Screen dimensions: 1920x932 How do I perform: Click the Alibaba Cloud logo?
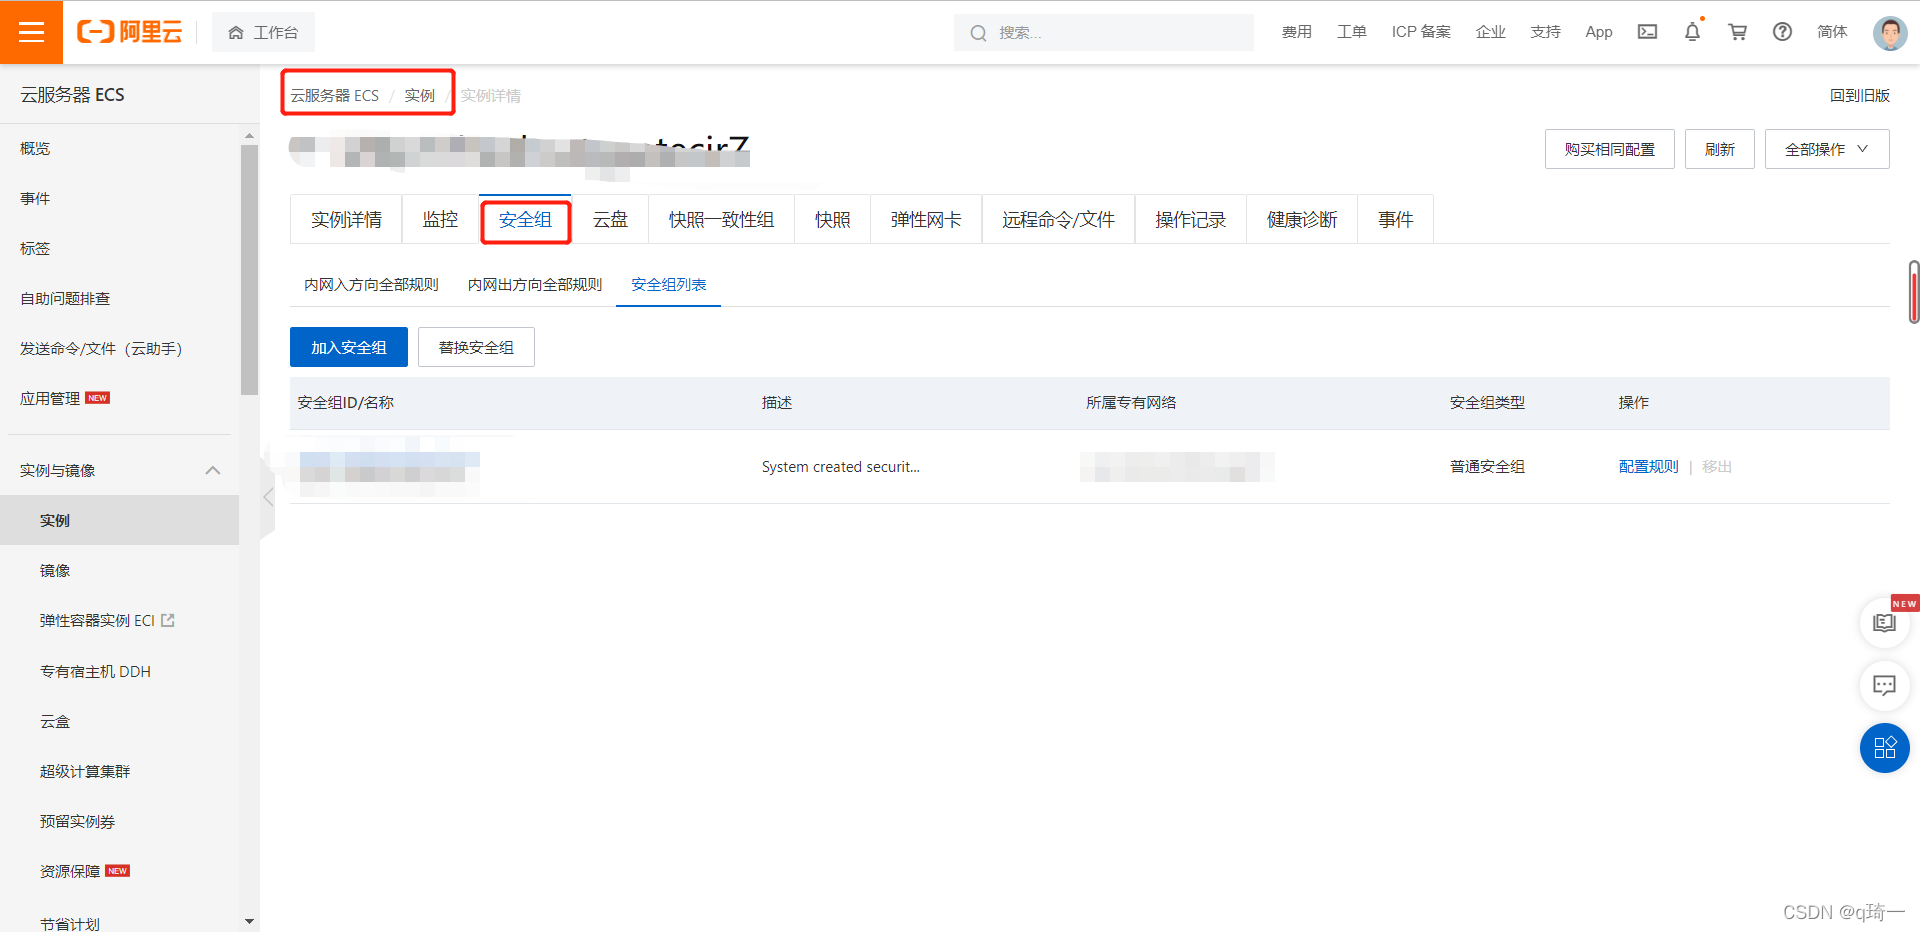(x=130, y=32)
